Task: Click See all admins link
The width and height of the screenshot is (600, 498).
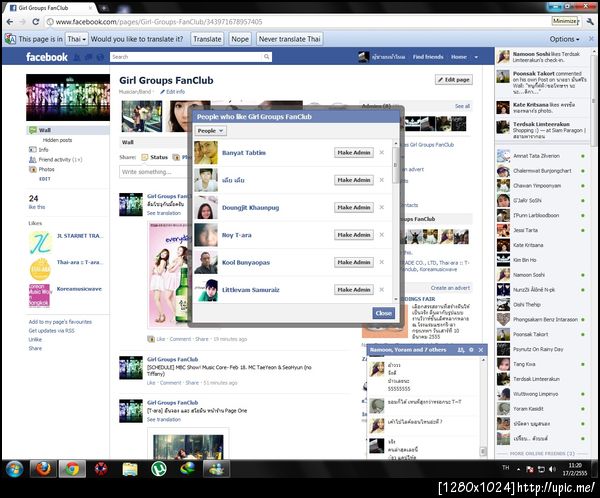Action: tap(462, 106)
